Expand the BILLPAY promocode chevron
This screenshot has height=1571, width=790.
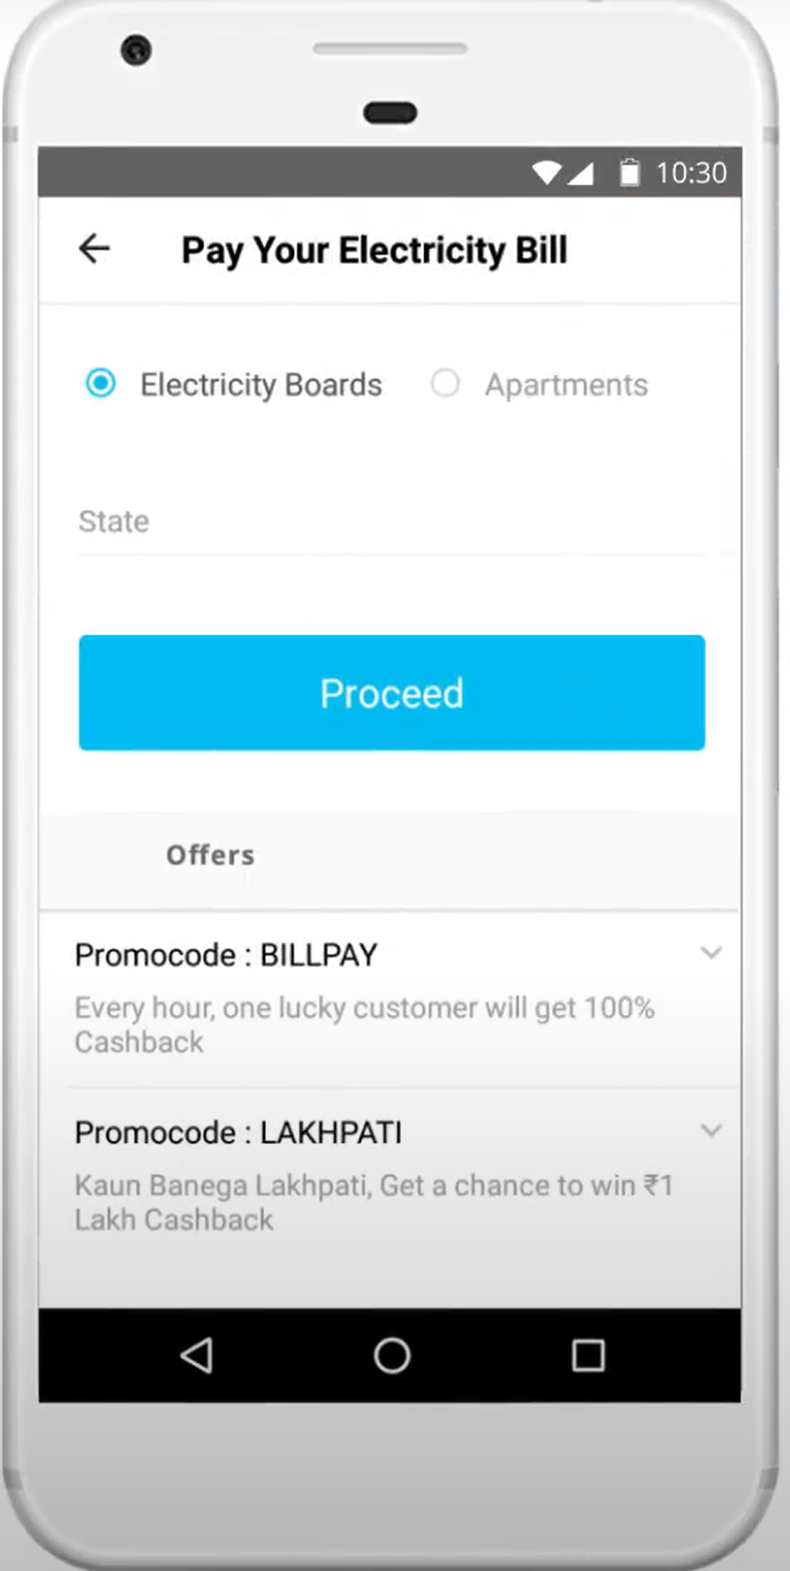711,953
